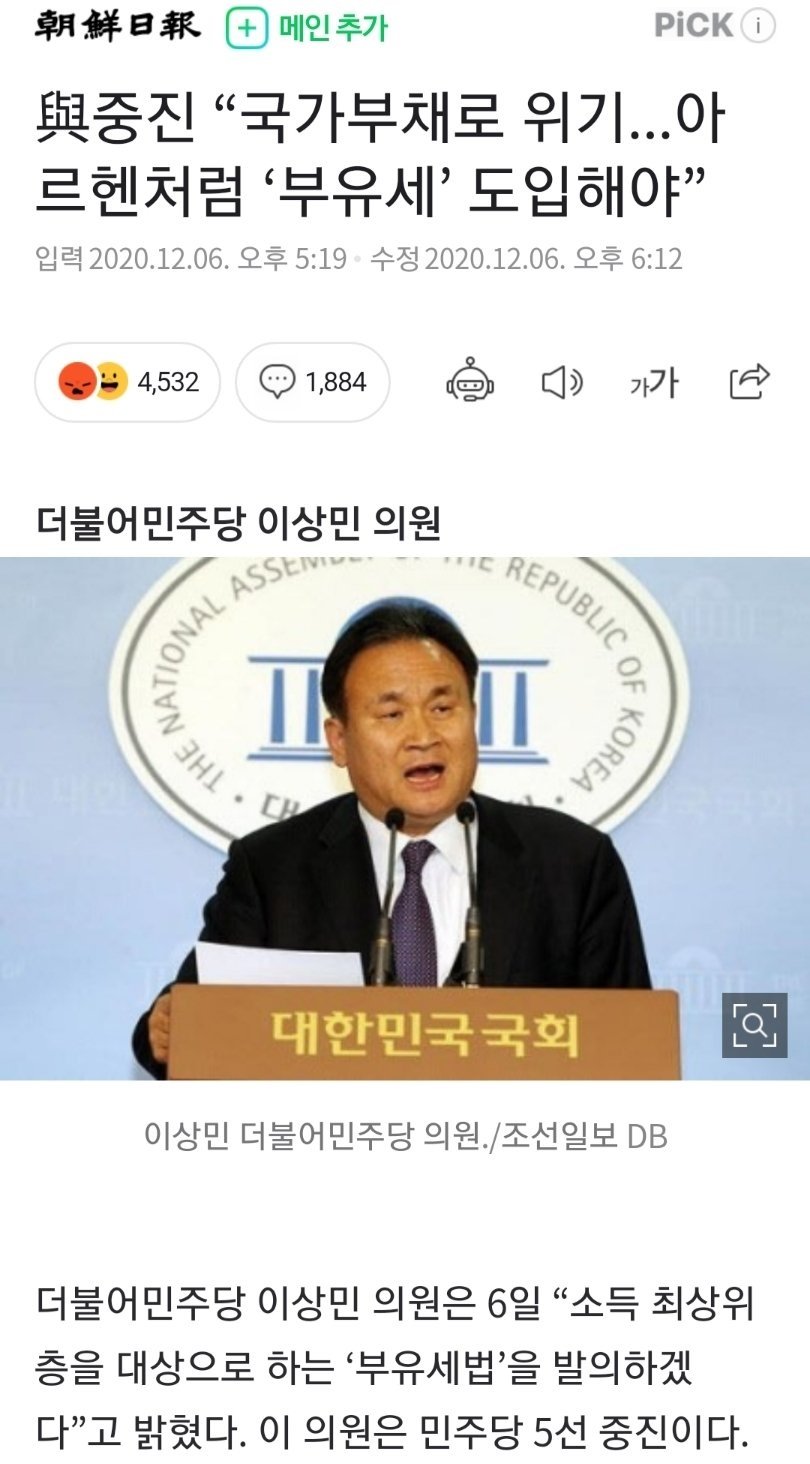Tap the subheading 더불어민주당 이상민 의원
Image resolution: width=810 pixels, height=1464 pixels.
pyautogui.click(x=238, y=523)
